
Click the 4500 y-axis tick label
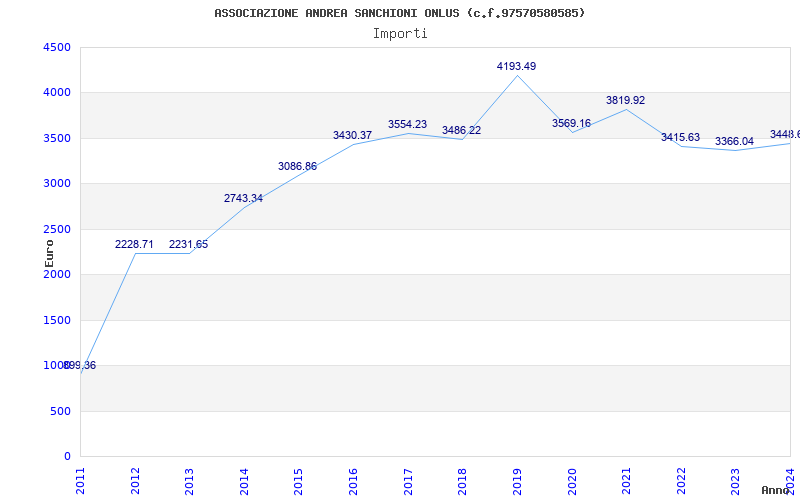point(57,47)
